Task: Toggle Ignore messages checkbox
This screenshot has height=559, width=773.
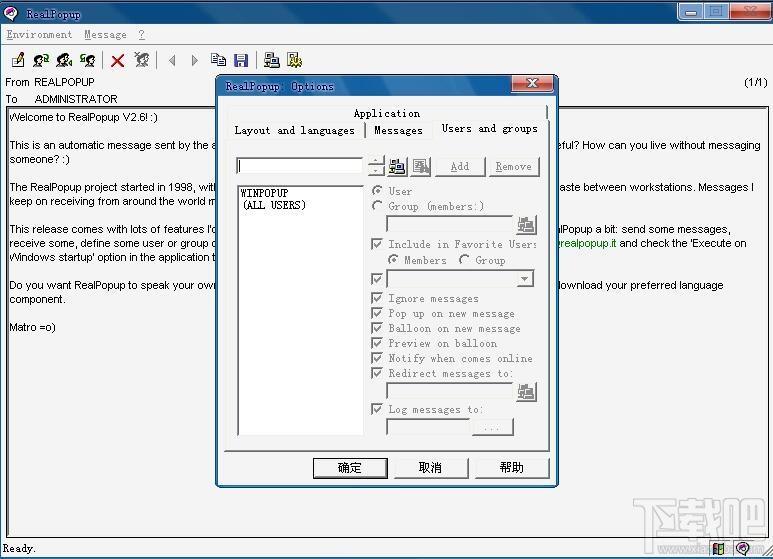Action: [377, 298]
